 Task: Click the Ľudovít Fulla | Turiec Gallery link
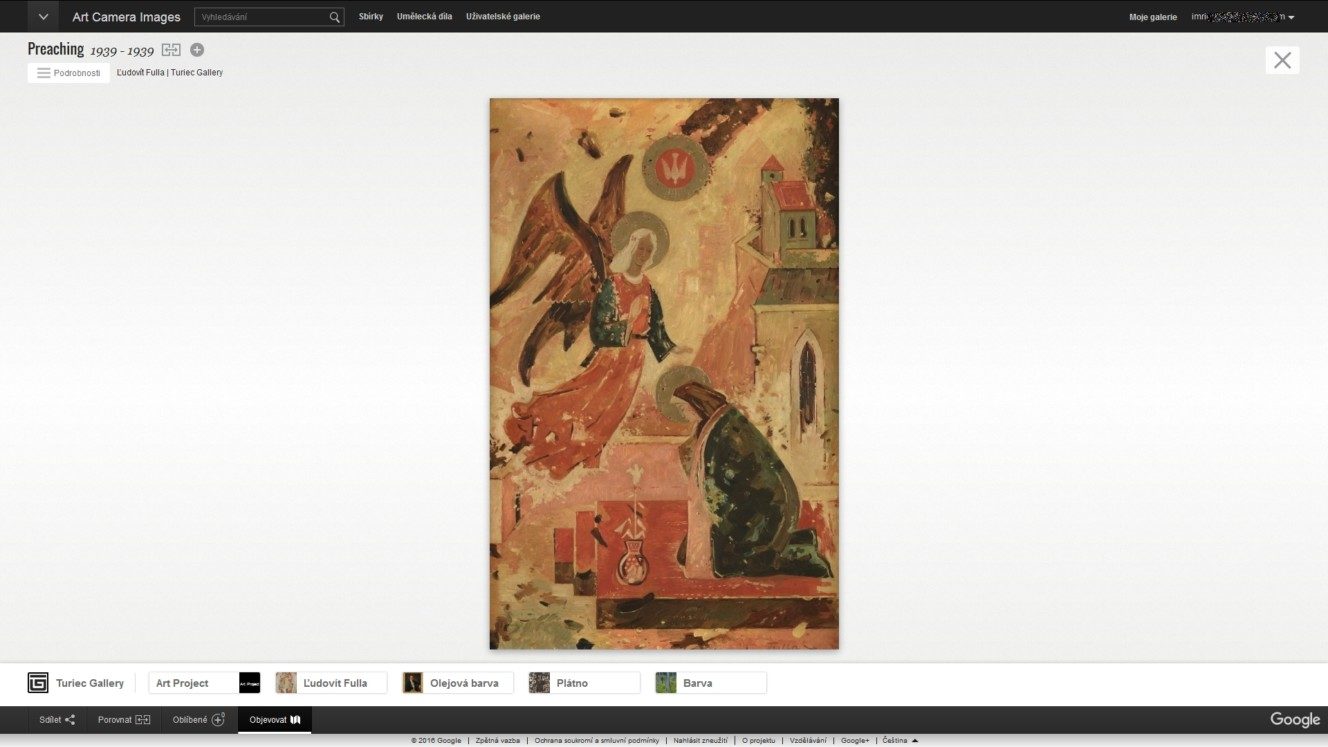point(170,73)
